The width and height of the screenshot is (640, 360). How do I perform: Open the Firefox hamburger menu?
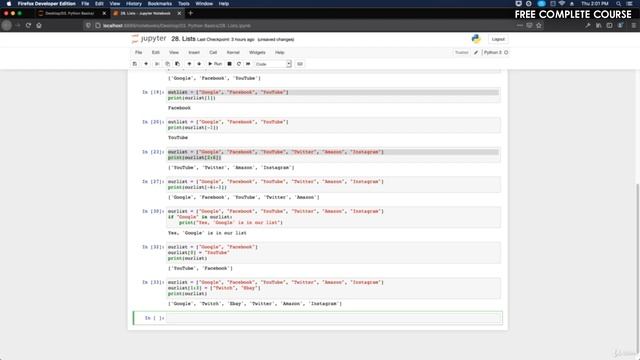click(x=633, y=25)
